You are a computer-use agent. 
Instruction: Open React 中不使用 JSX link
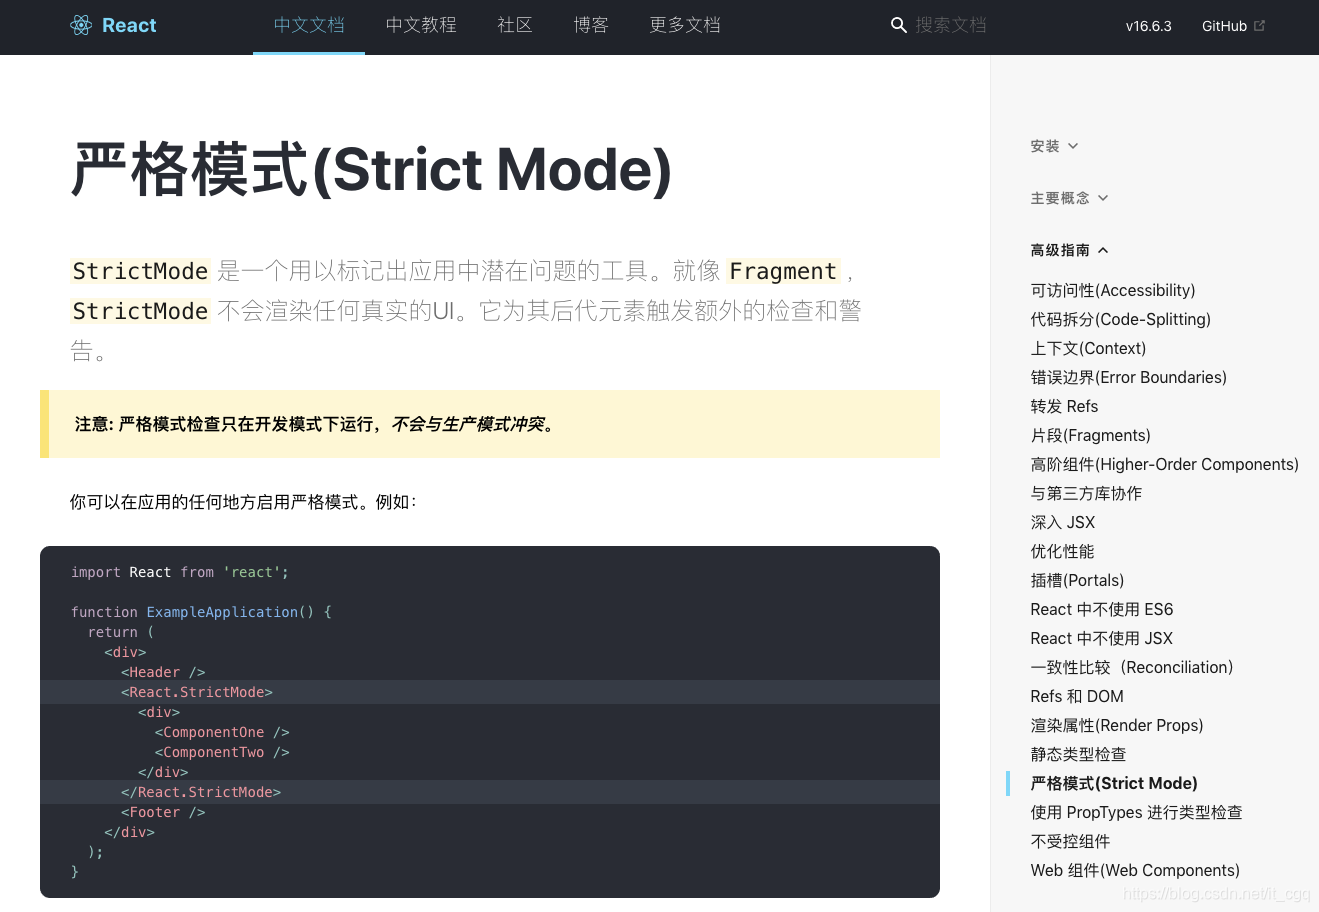(1101, 638)
